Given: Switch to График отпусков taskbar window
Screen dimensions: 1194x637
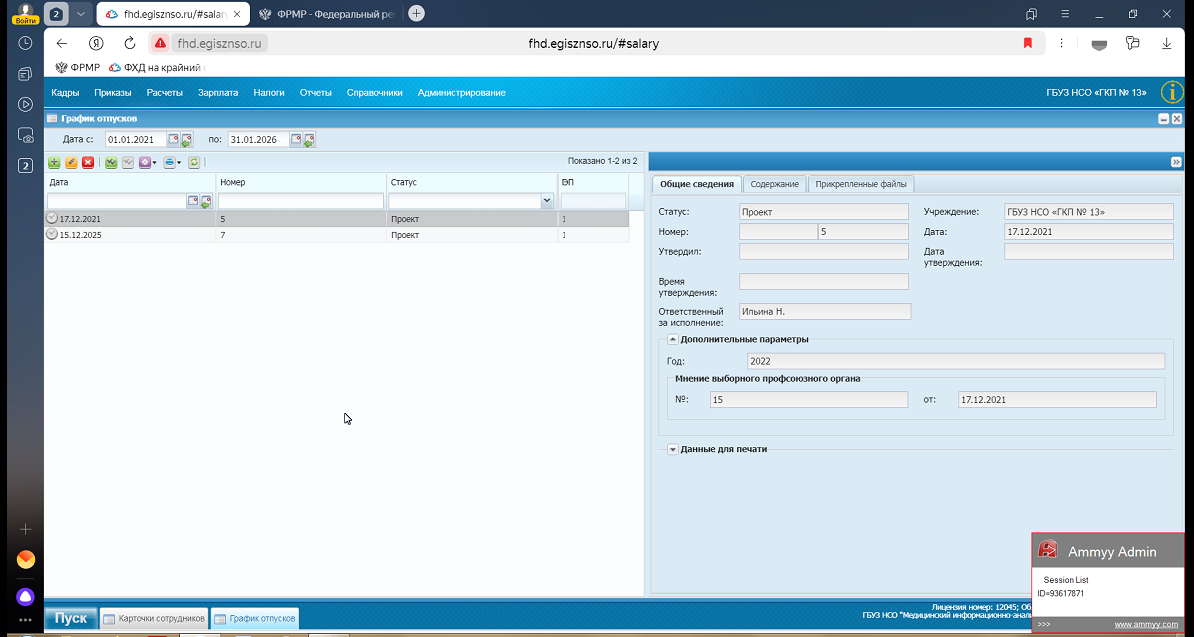Looking at the screenshot, I should [x=255, y=618].
